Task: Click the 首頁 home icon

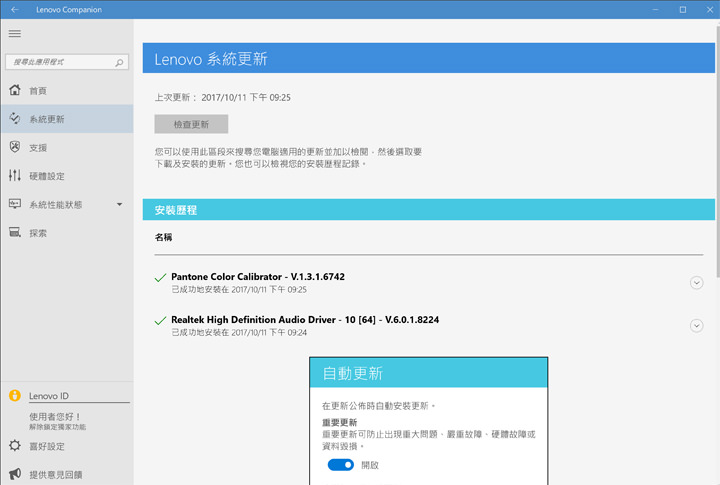Action: click(x=14, y=91)
